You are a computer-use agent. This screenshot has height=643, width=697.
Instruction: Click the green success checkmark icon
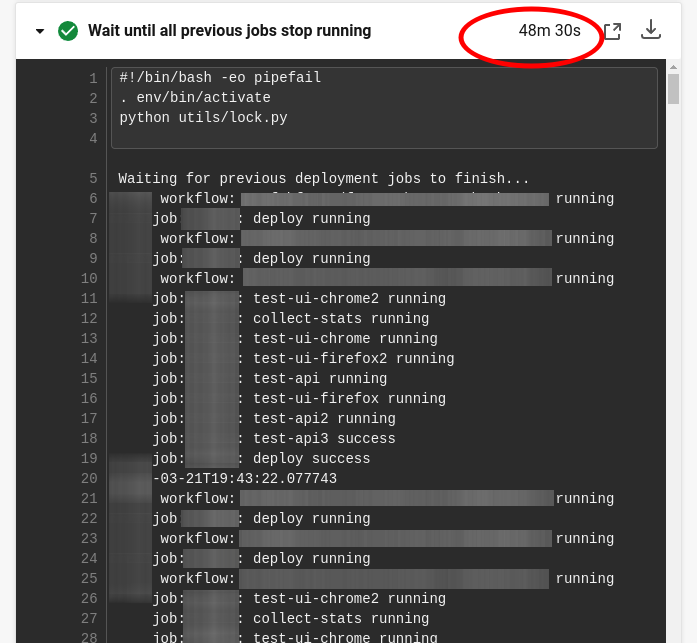(x=68, y=31)
